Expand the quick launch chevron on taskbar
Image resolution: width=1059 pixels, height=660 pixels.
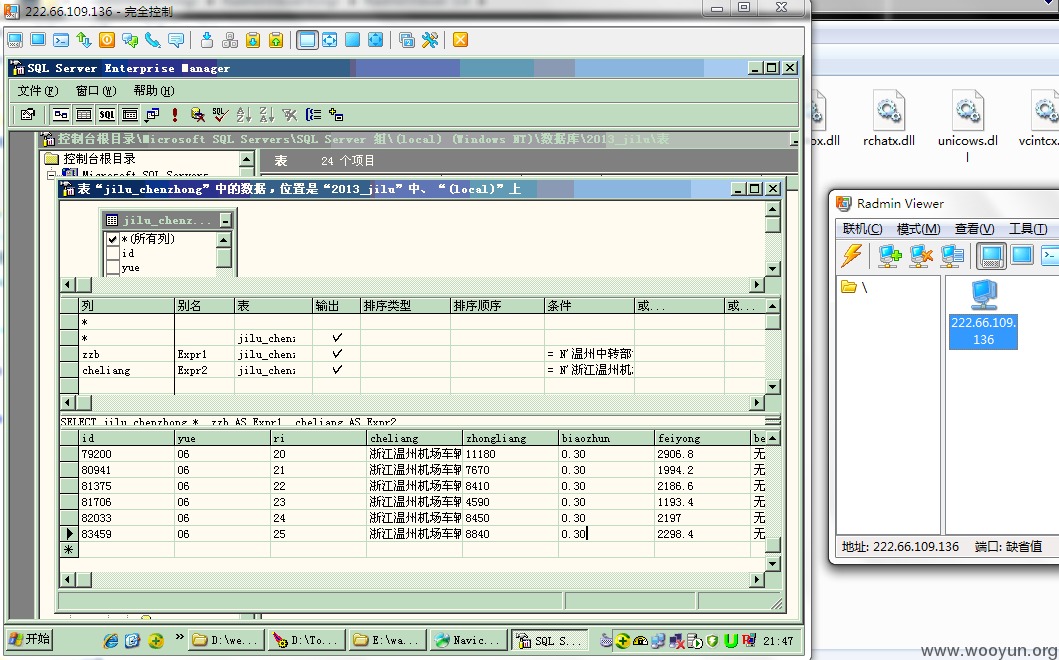pos(179,636)
